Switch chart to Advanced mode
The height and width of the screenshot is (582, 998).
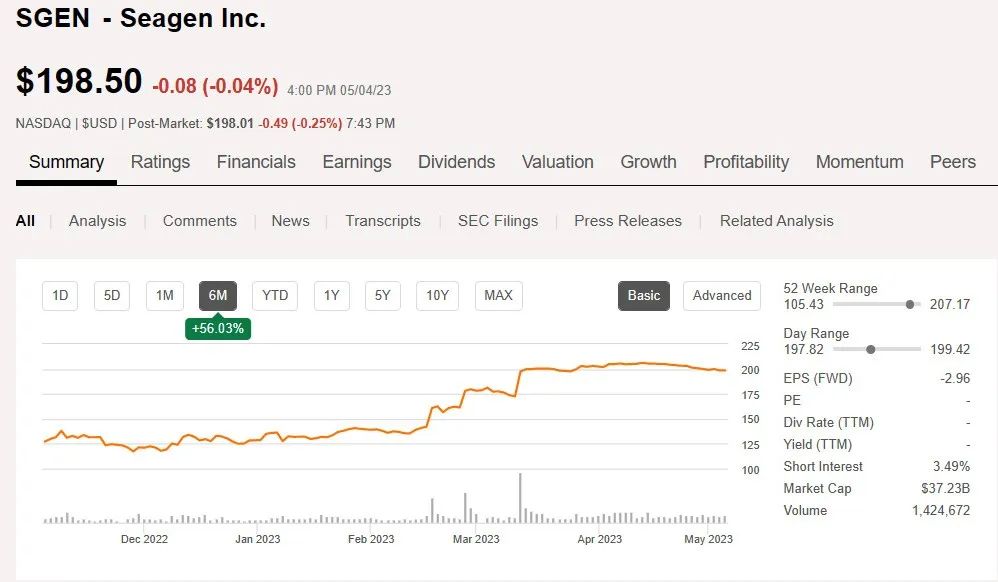[x=722, y=295]
